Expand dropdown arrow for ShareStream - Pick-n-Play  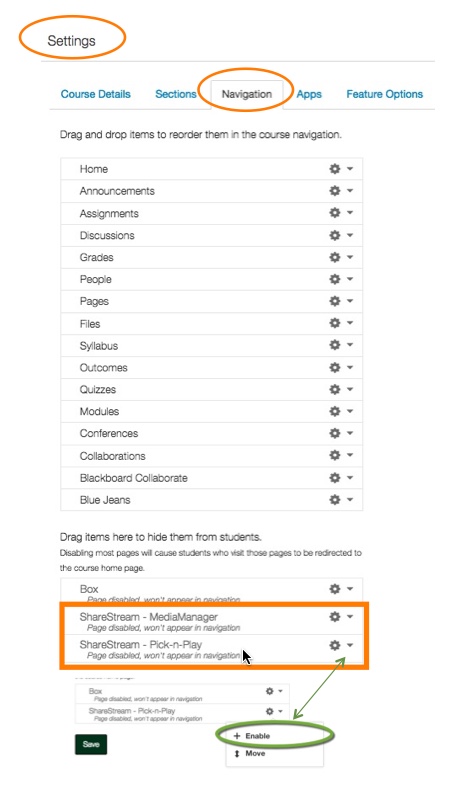pyautogui.click(x=350, y=645)
